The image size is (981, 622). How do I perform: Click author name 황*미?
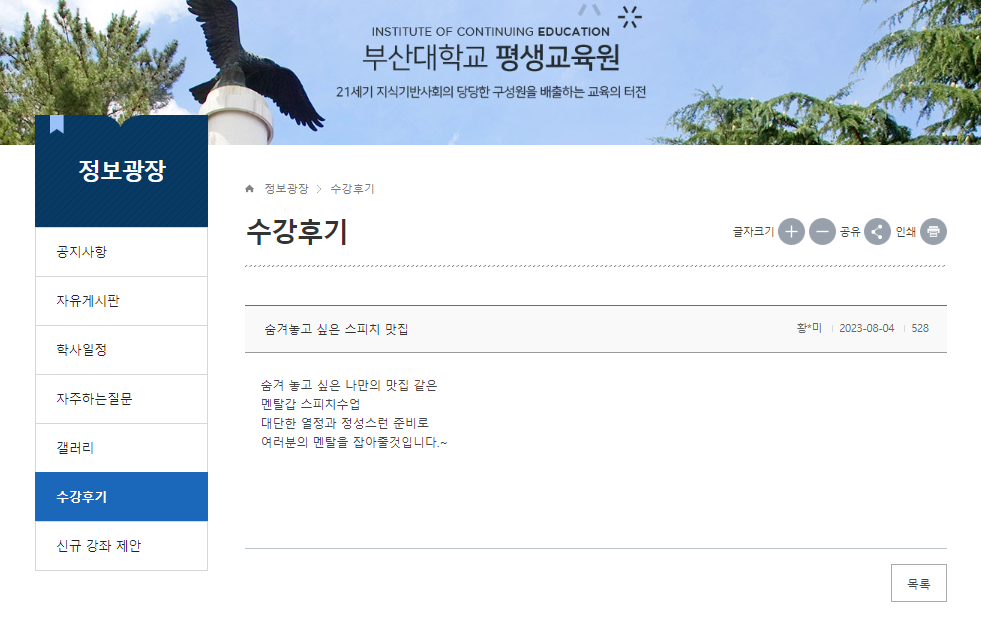pos(809,328)
